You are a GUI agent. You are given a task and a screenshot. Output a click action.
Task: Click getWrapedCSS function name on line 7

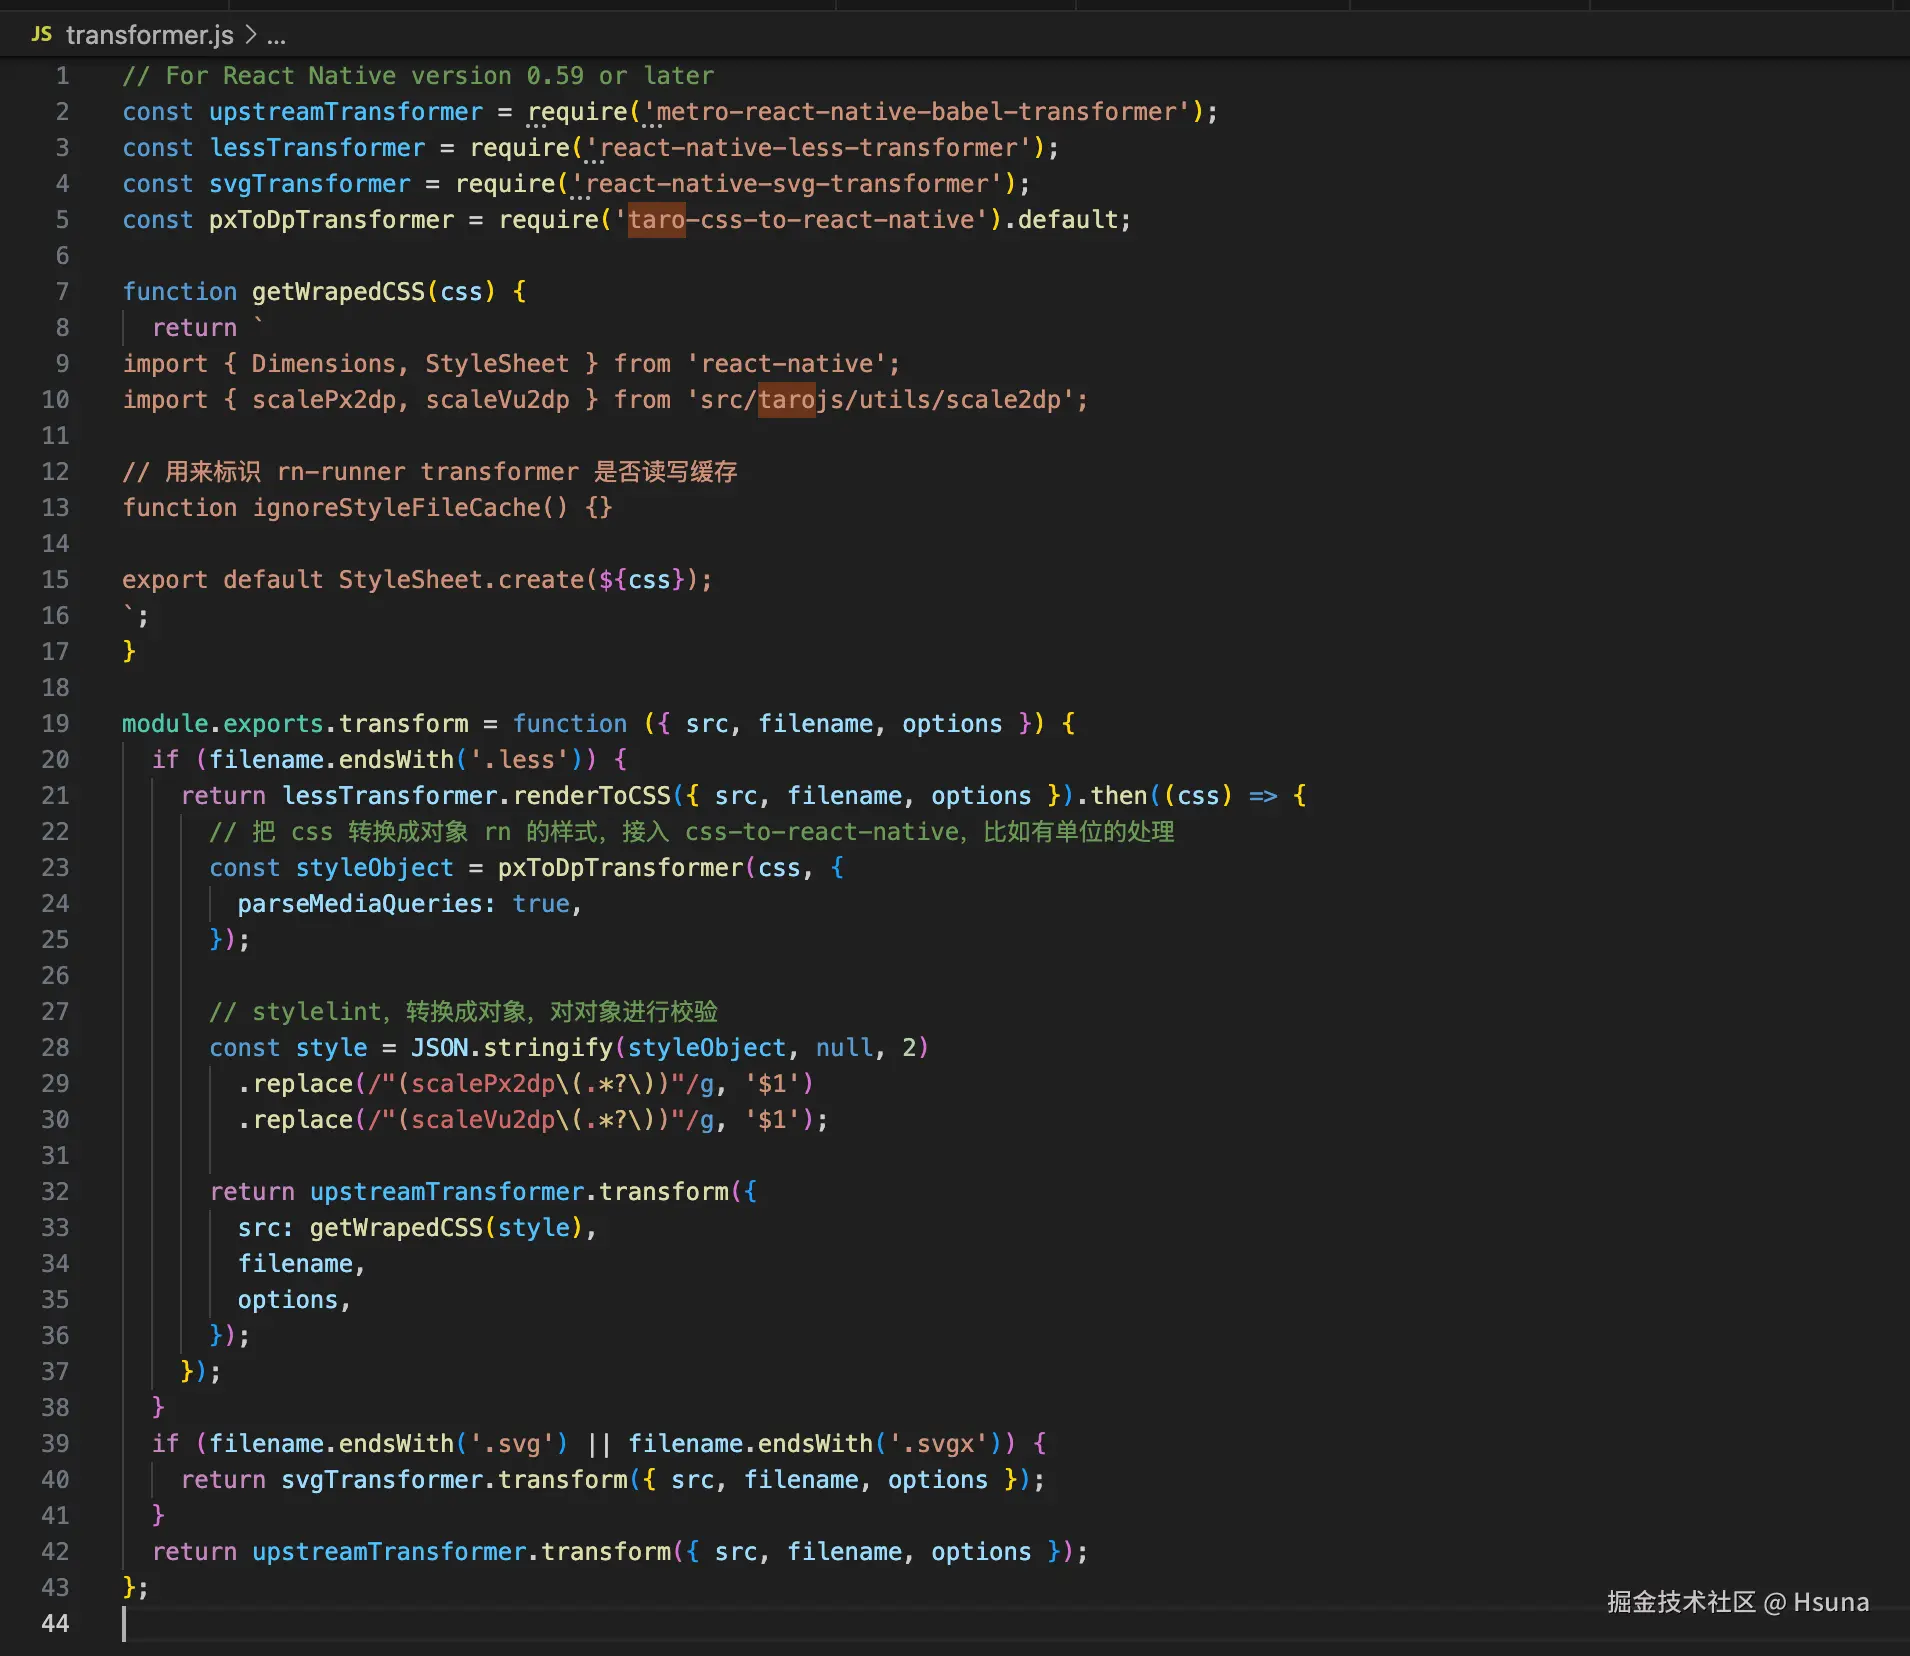pyautogui.click(x=338, y=292)
